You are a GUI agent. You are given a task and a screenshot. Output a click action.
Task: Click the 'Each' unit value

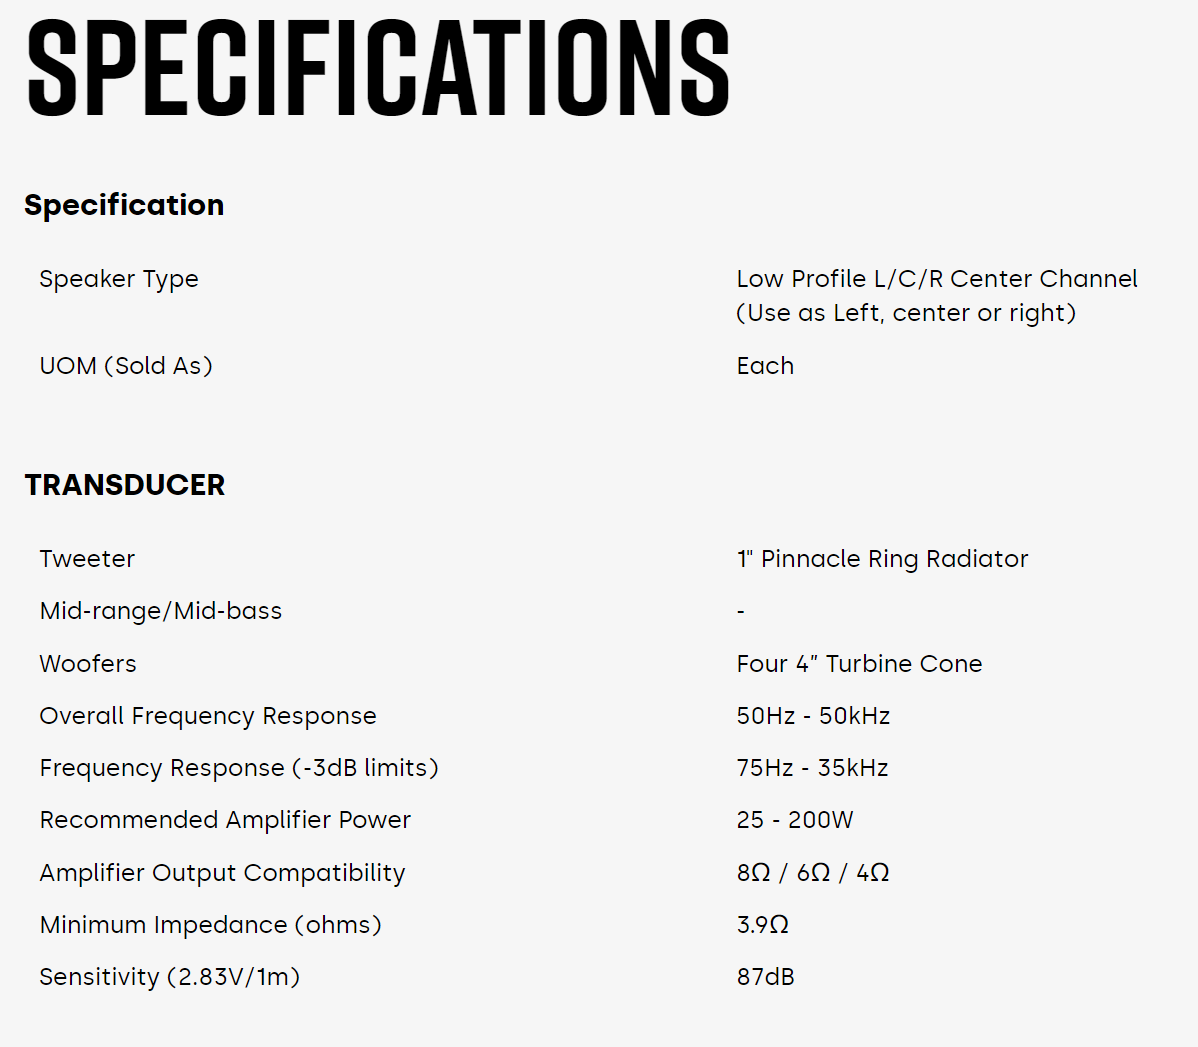coord(765,366)
